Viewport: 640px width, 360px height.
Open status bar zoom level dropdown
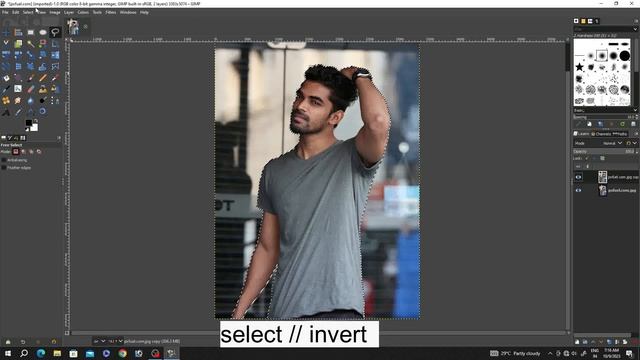click(x=115, y=341)
